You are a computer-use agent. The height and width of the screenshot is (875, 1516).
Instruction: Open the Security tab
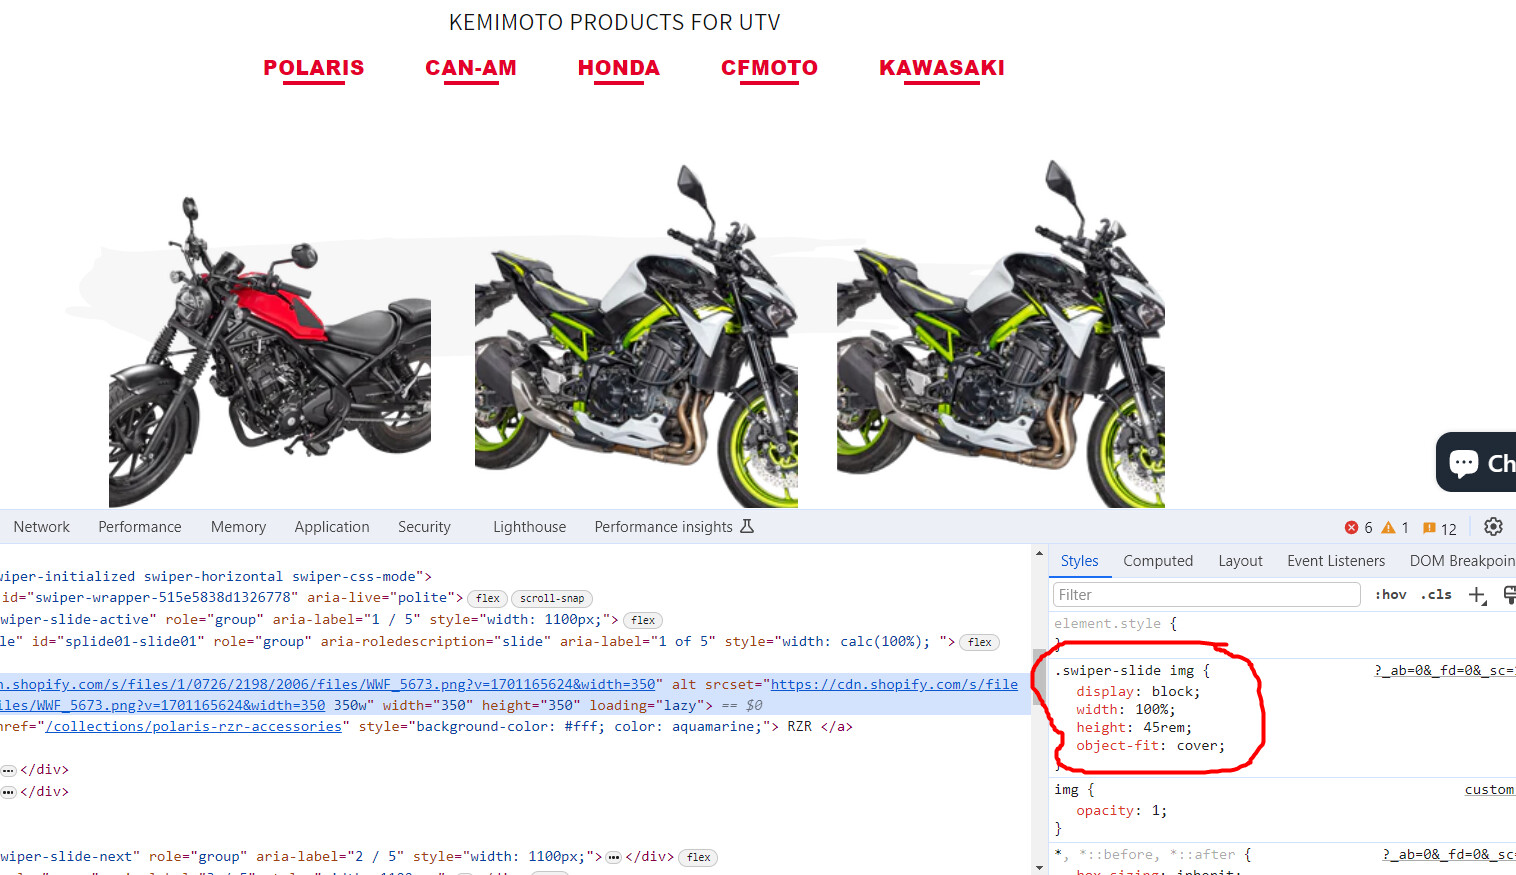(424, 527)
